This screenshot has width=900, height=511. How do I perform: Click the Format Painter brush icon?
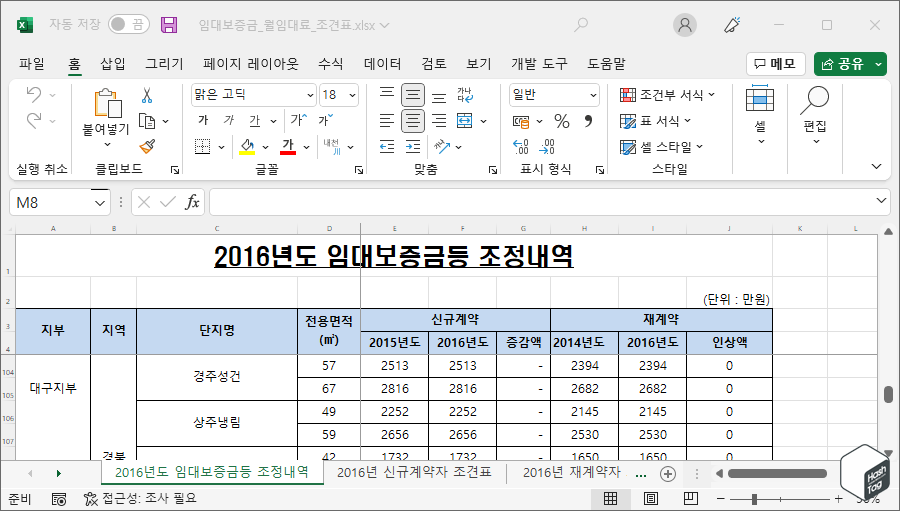148,146
